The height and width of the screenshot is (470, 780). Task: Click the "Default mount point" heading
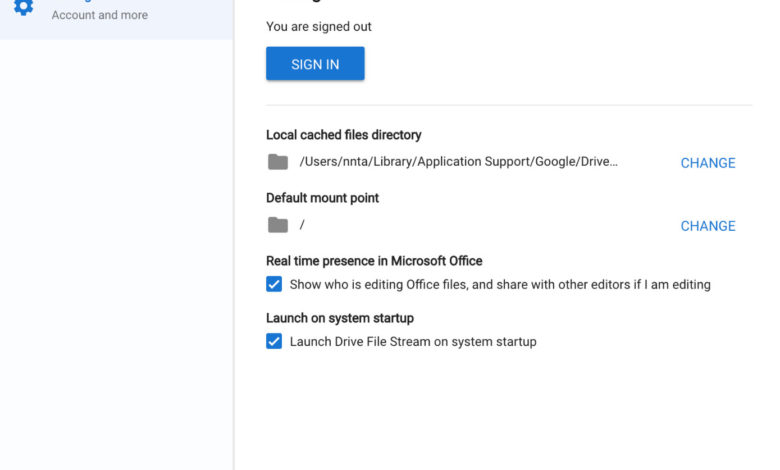point(322,198)
